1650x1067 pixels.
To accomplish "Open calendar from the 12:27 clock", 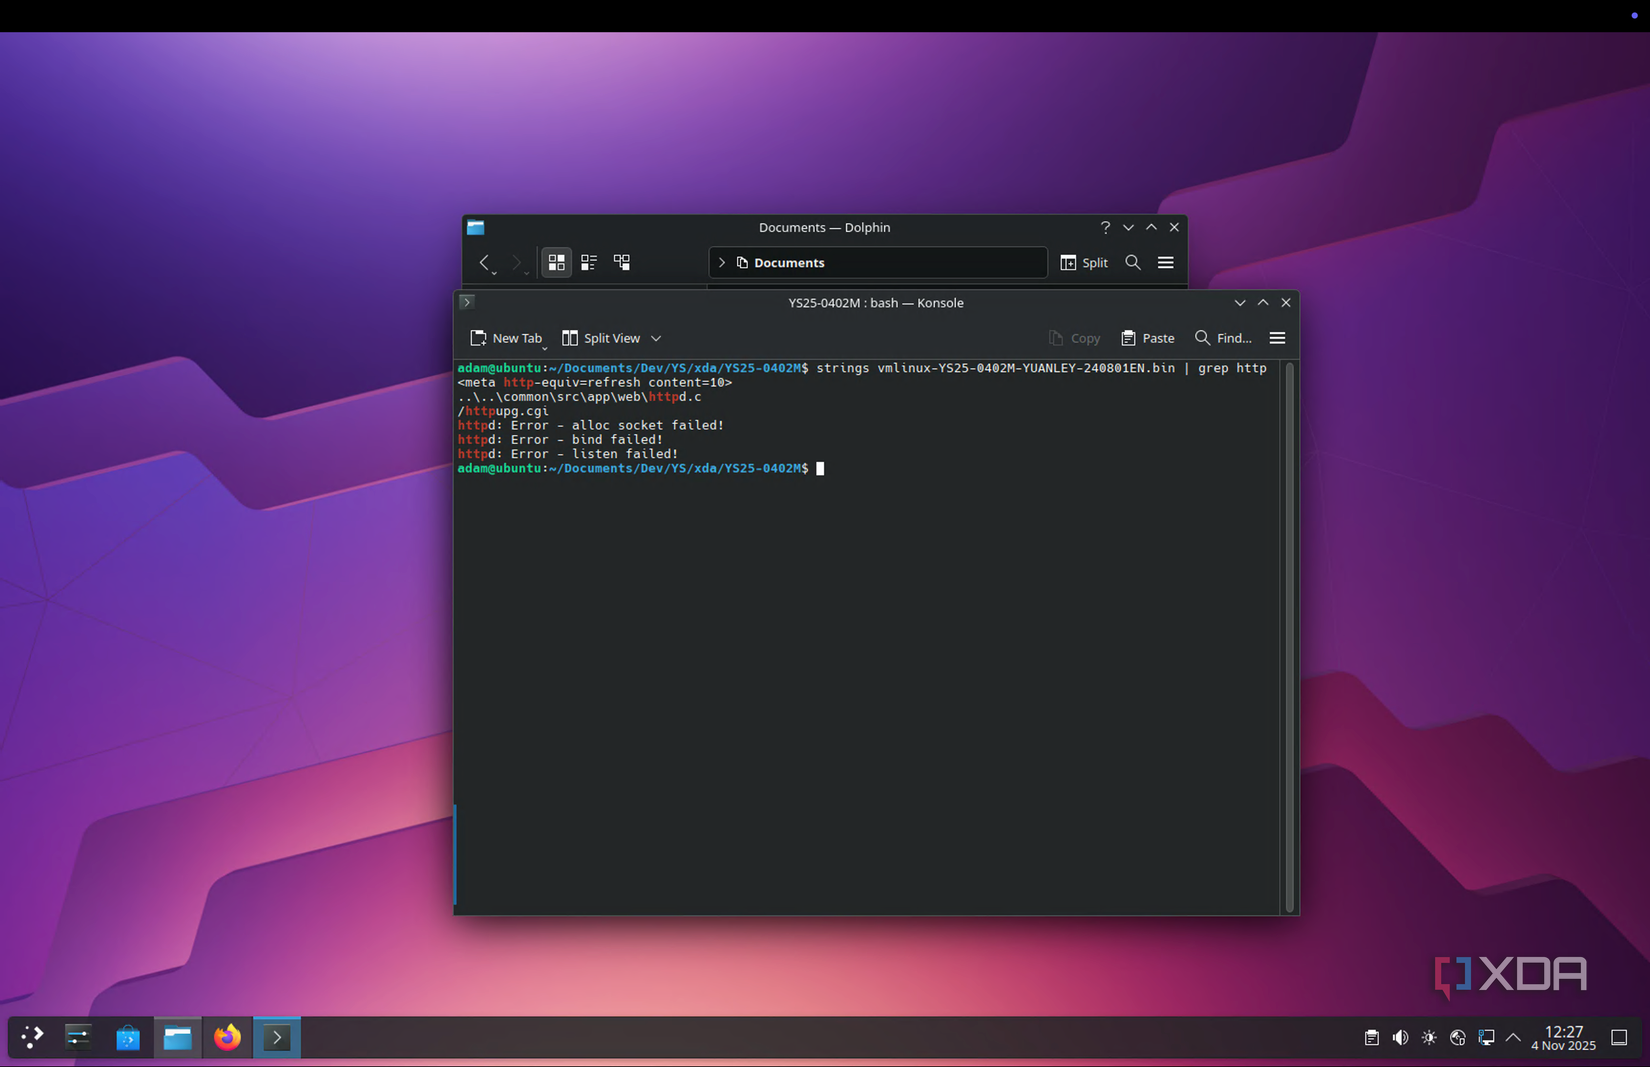I will (x=1563, y=1038).
